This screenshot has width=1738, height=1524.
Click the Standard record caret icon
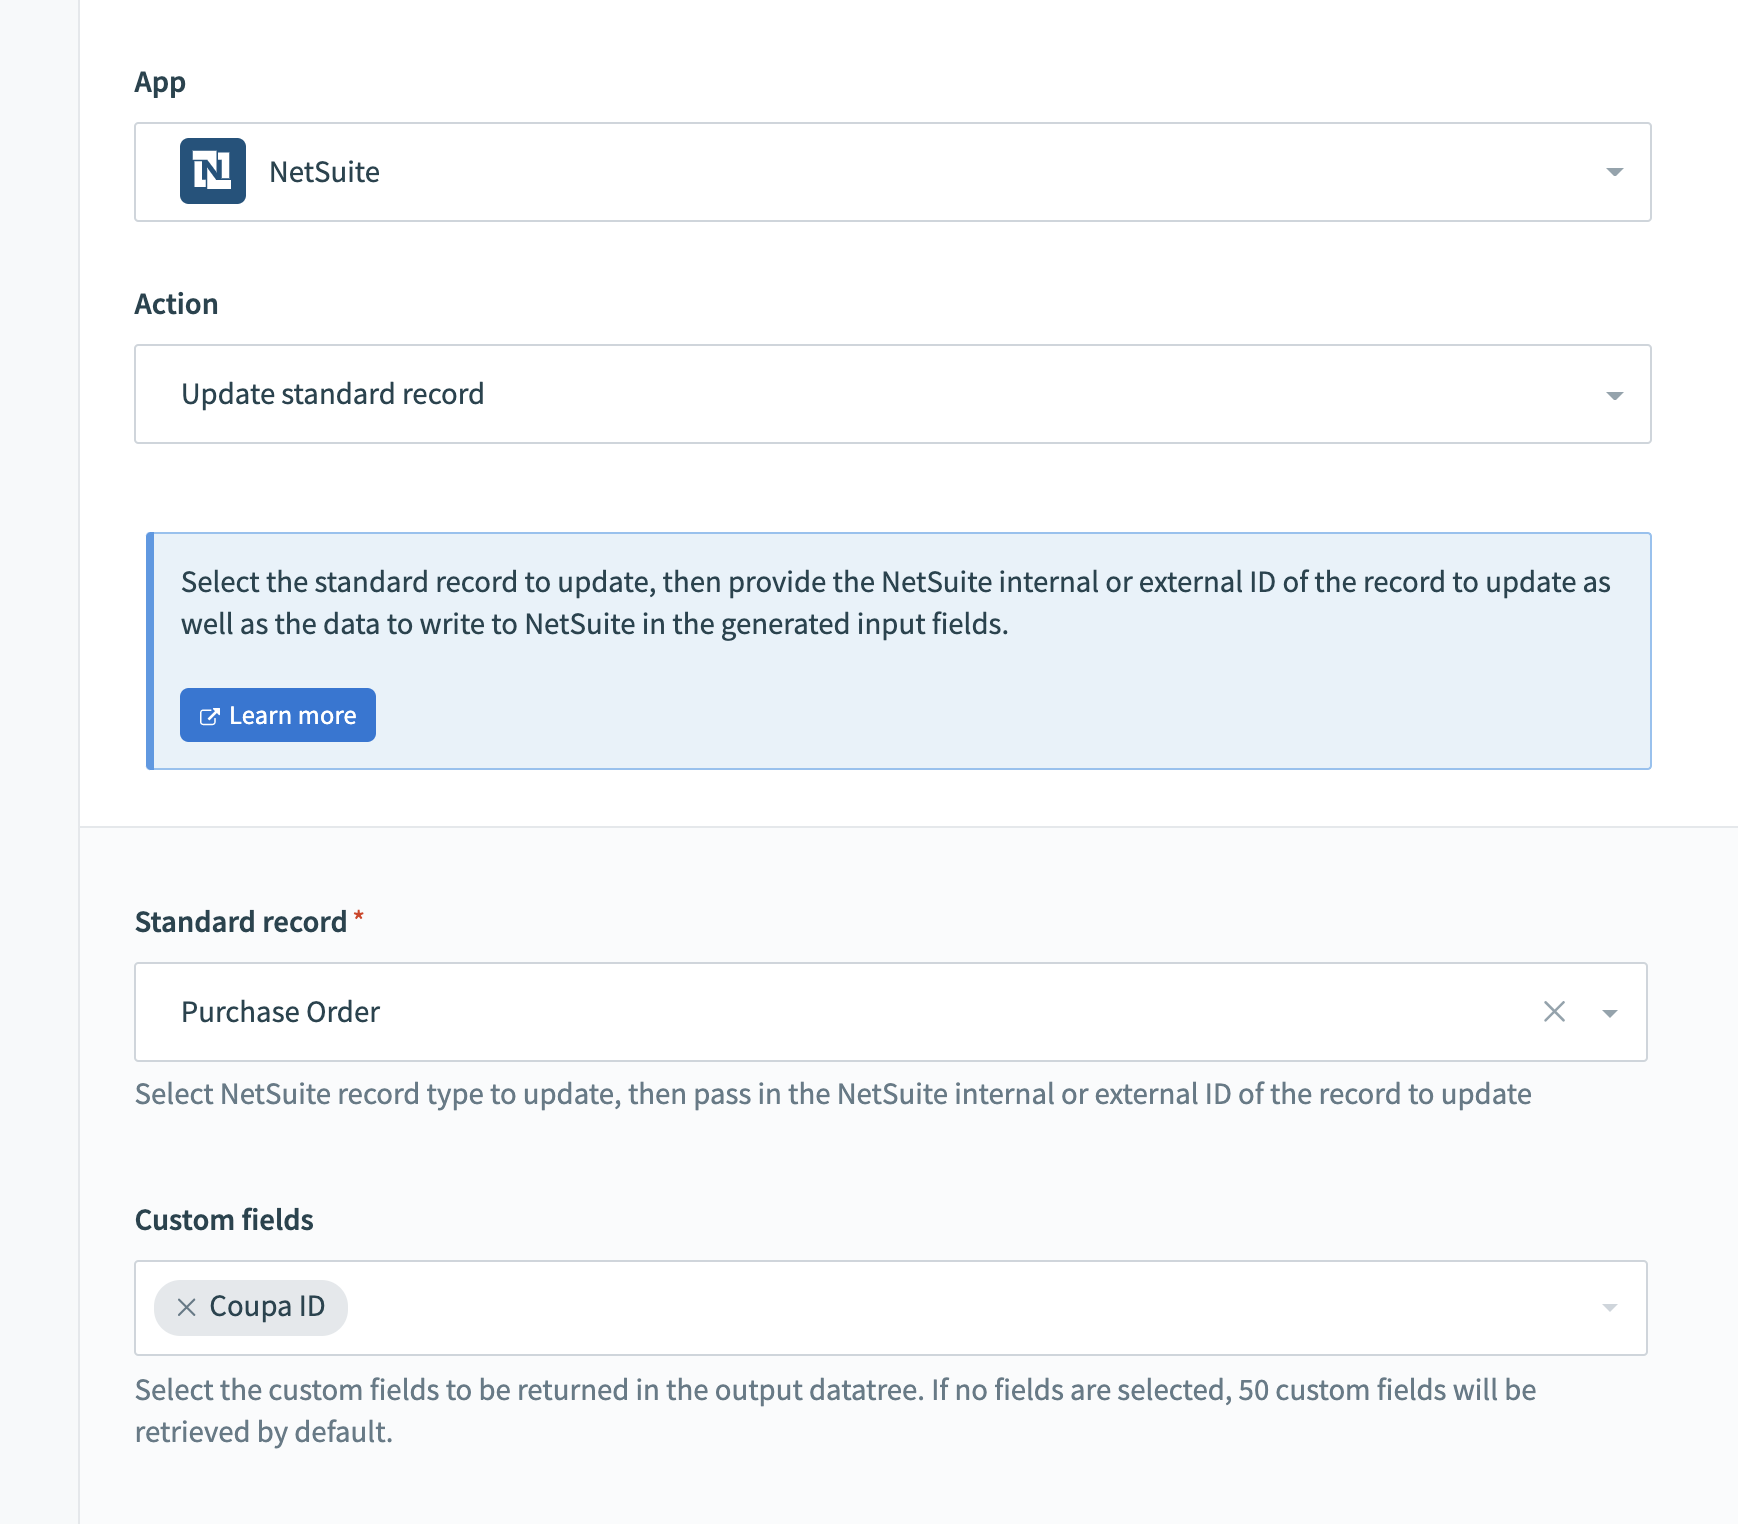(1610, 1012)
